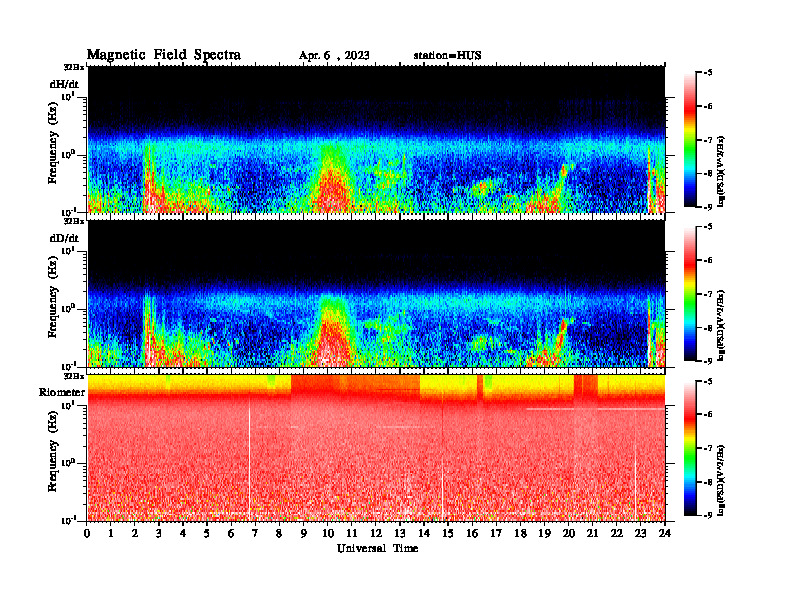Click the Riometer color scale log(PSD) units label

721,480
